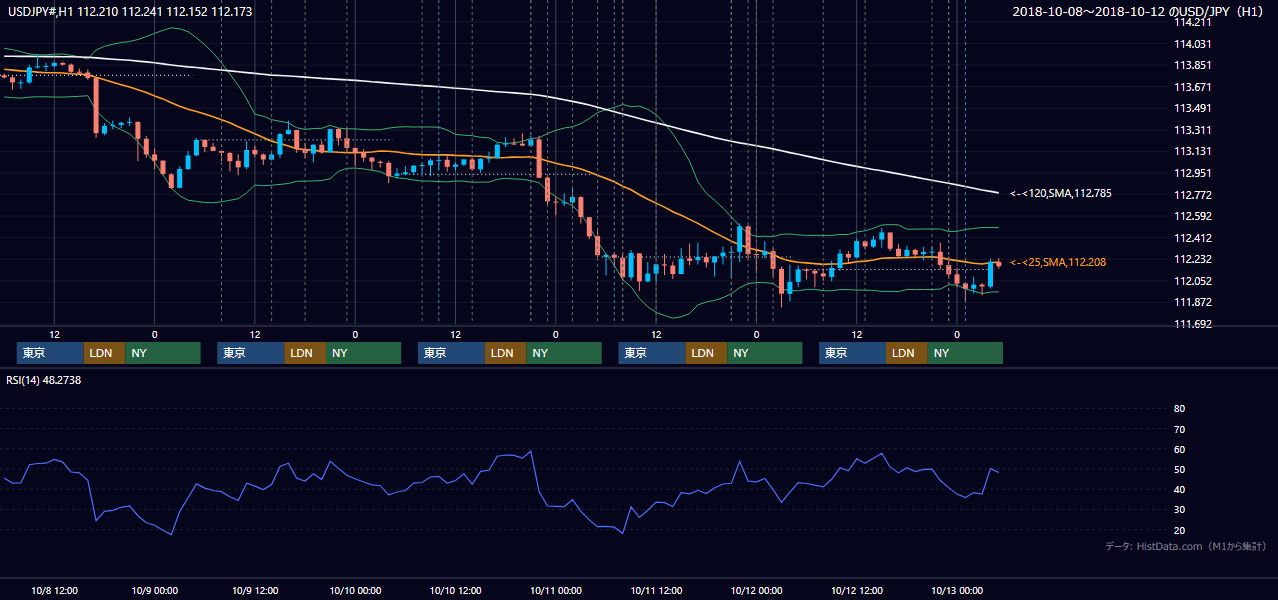This screenshot has height=600, width=1278.
Task: Click the 112.772 price axis value
Action: [1192, 195]
